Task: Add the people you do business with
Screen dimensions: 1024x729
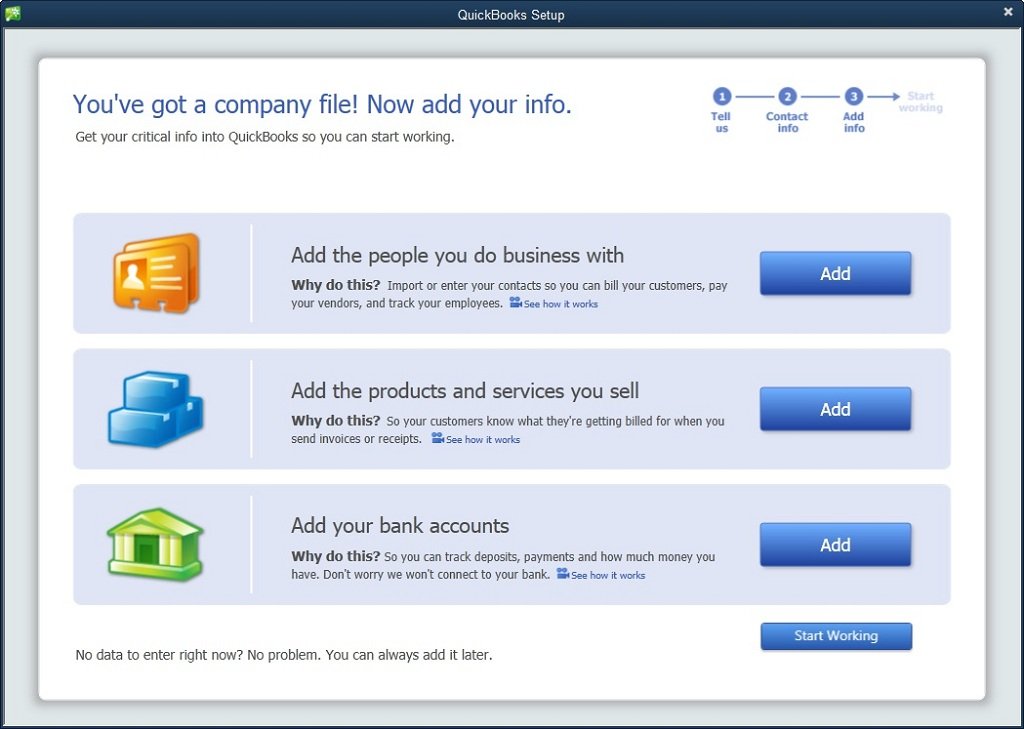Action: pos(836,272)
